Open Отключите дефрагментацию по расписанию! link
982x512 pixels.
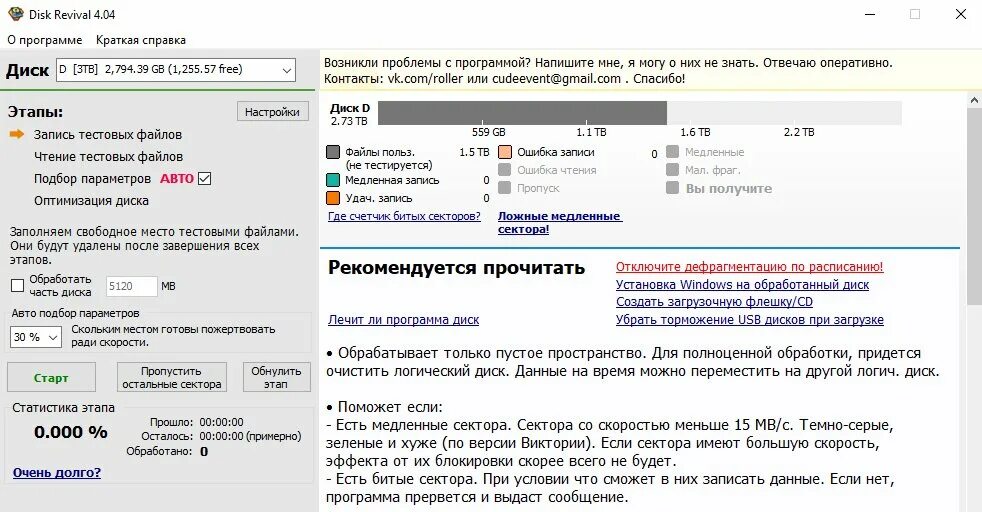point(749,267)
